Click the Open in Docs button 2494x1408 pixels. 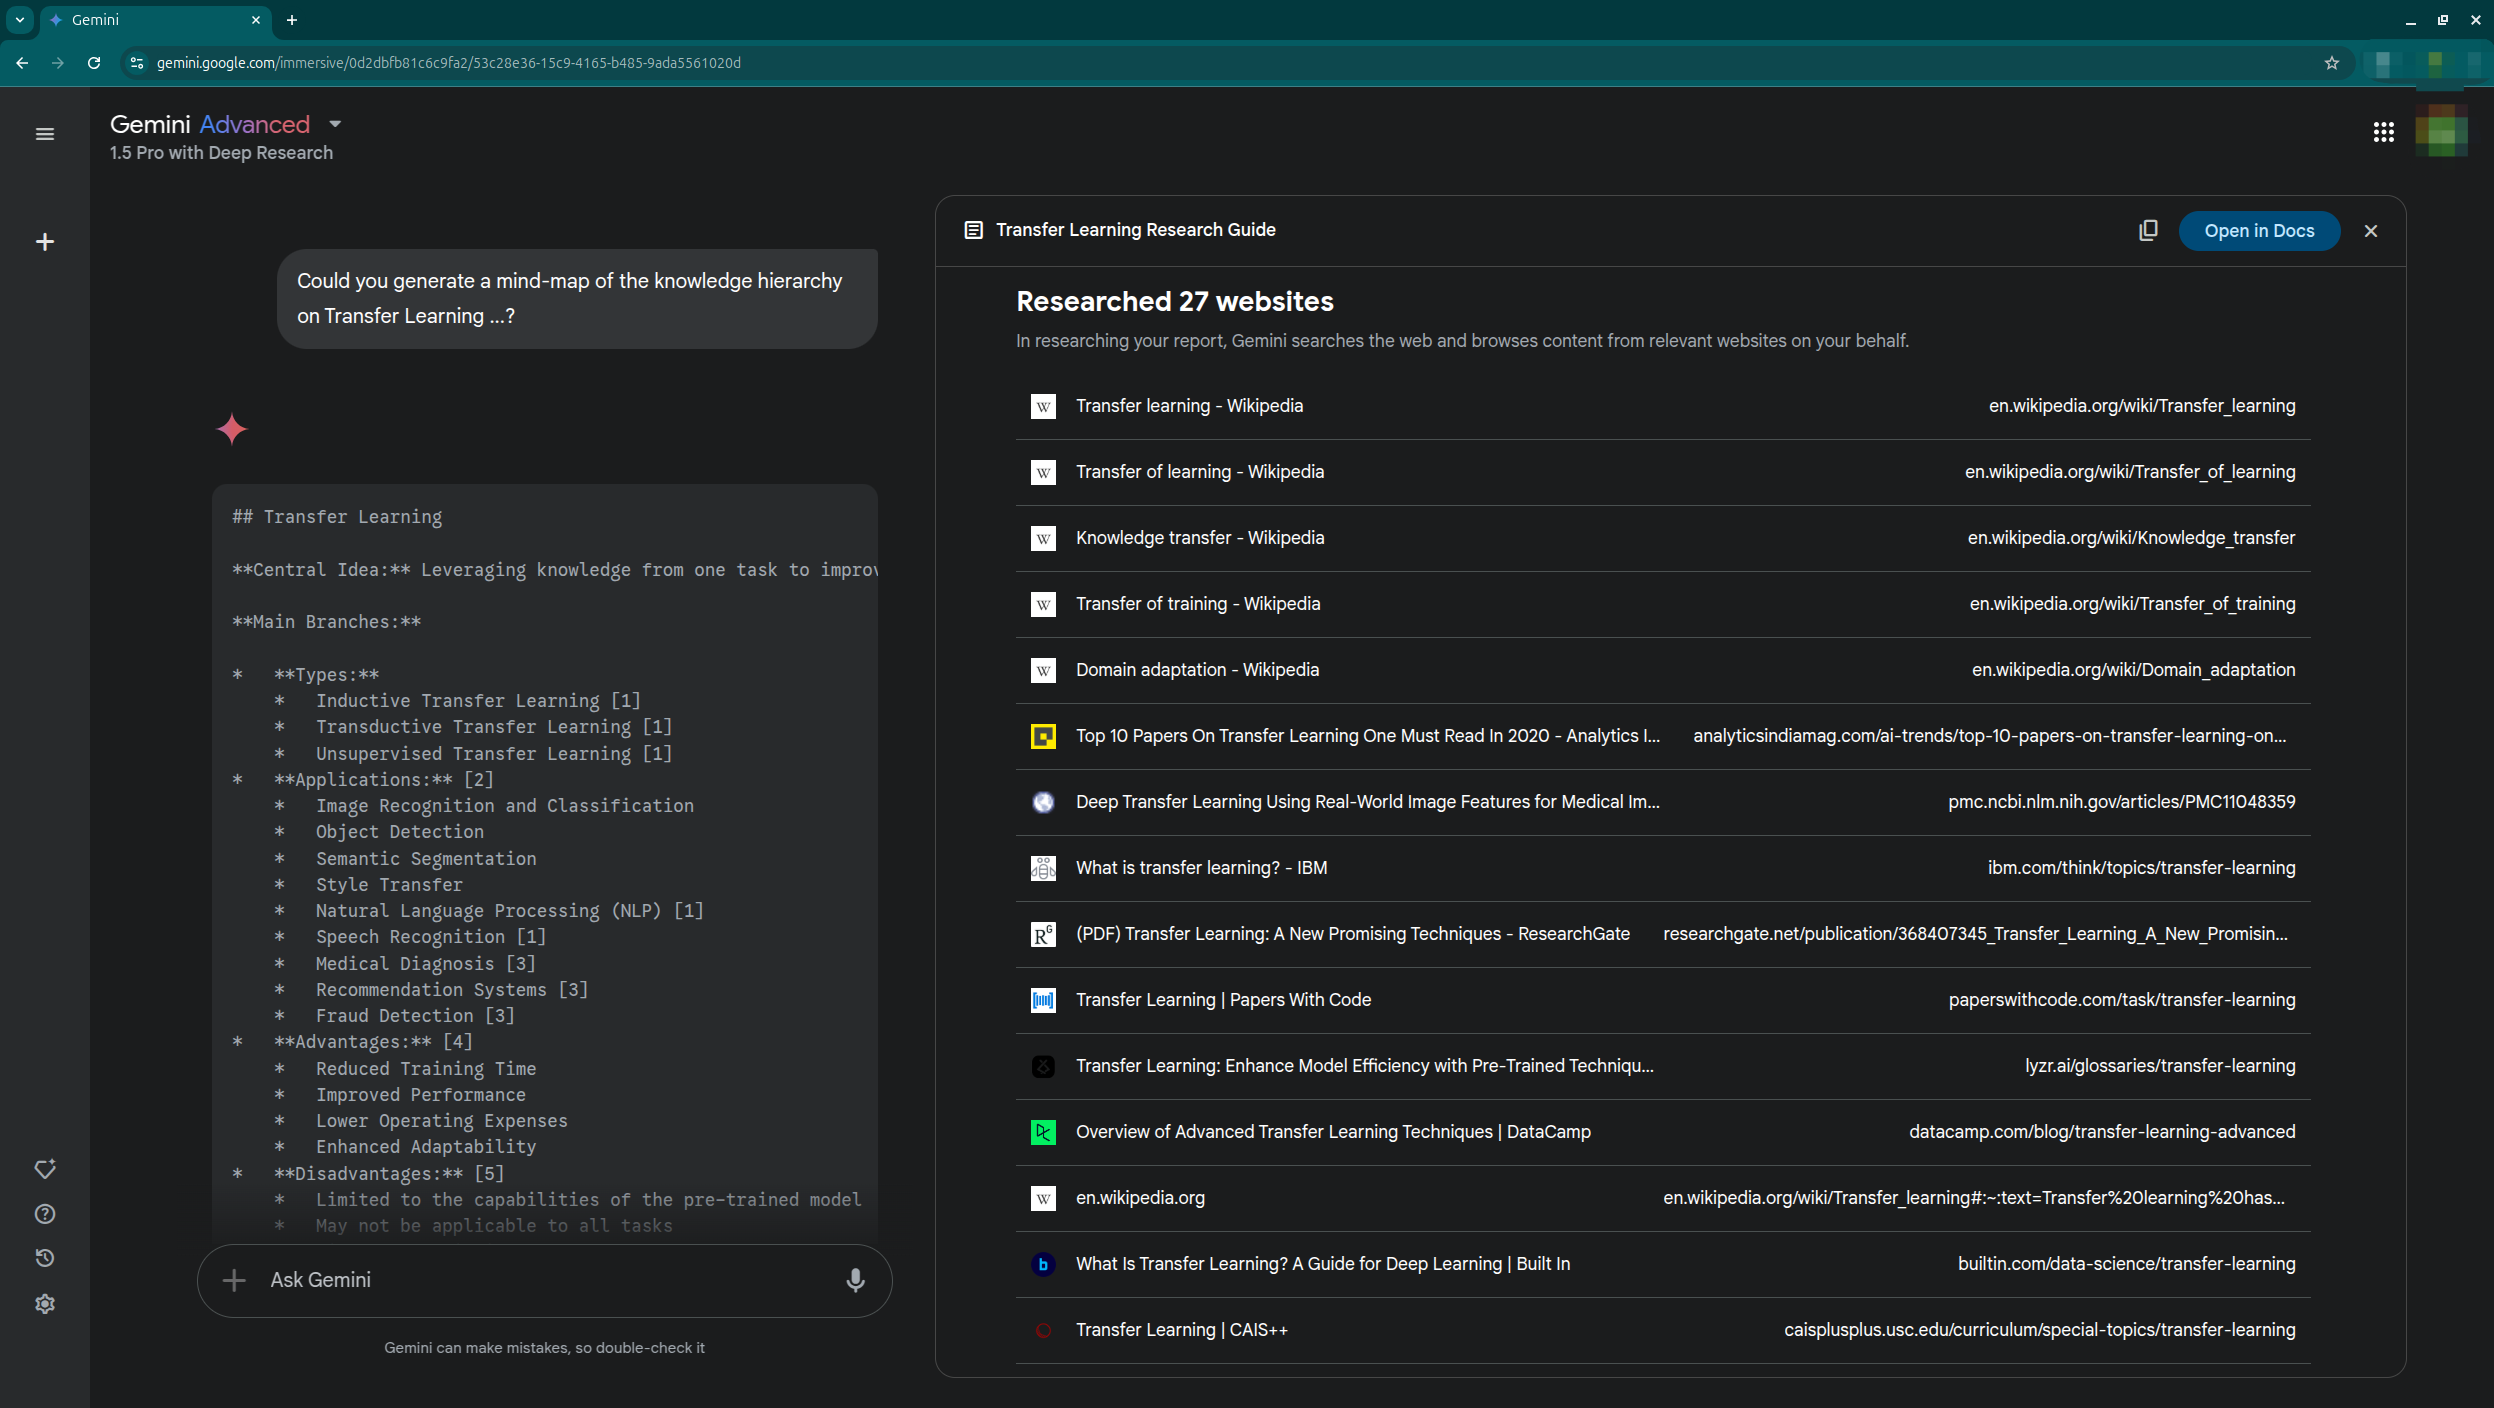point(2259,231)
